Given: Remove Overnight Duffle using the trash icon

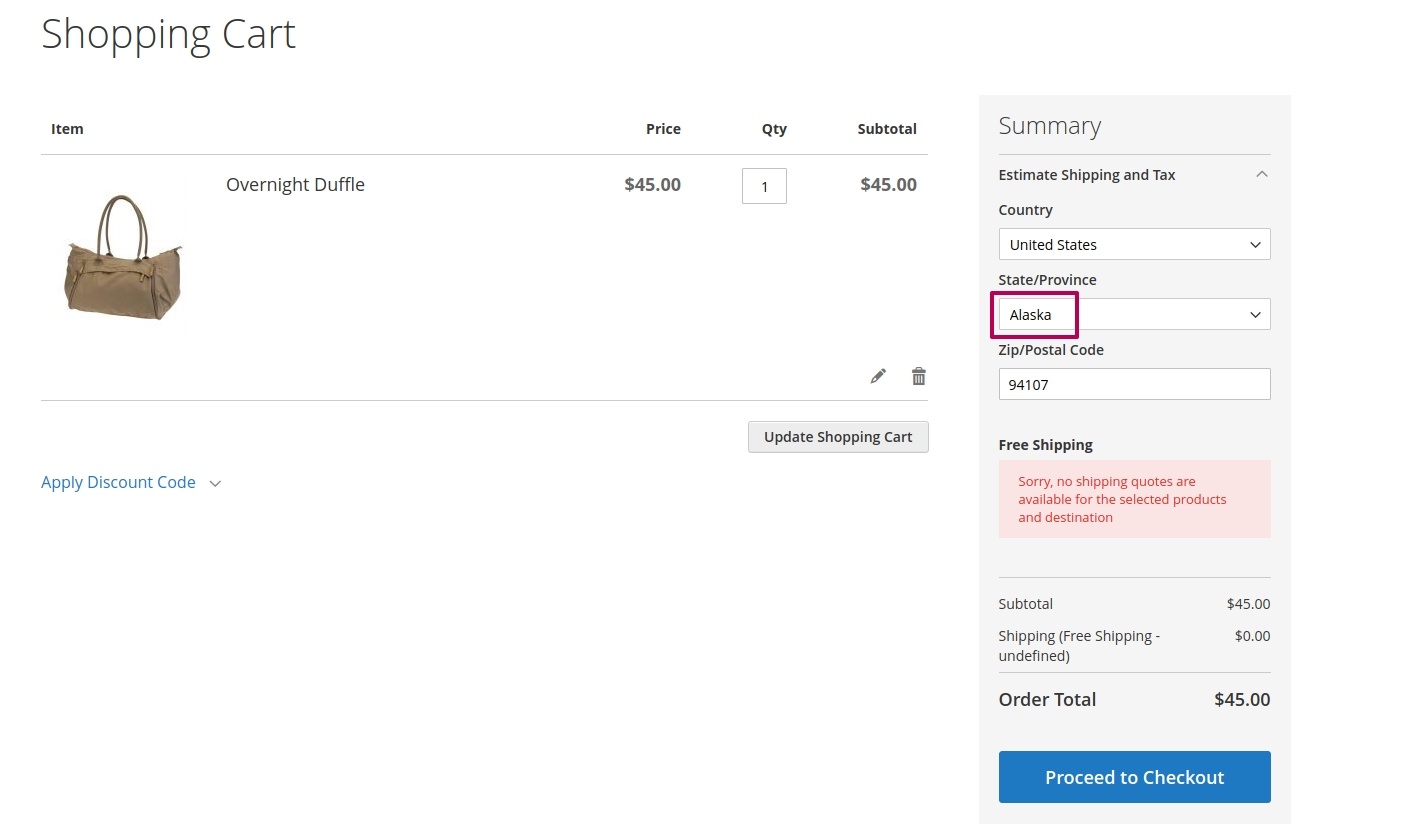Looking at the screenshot, I should 918,376.
